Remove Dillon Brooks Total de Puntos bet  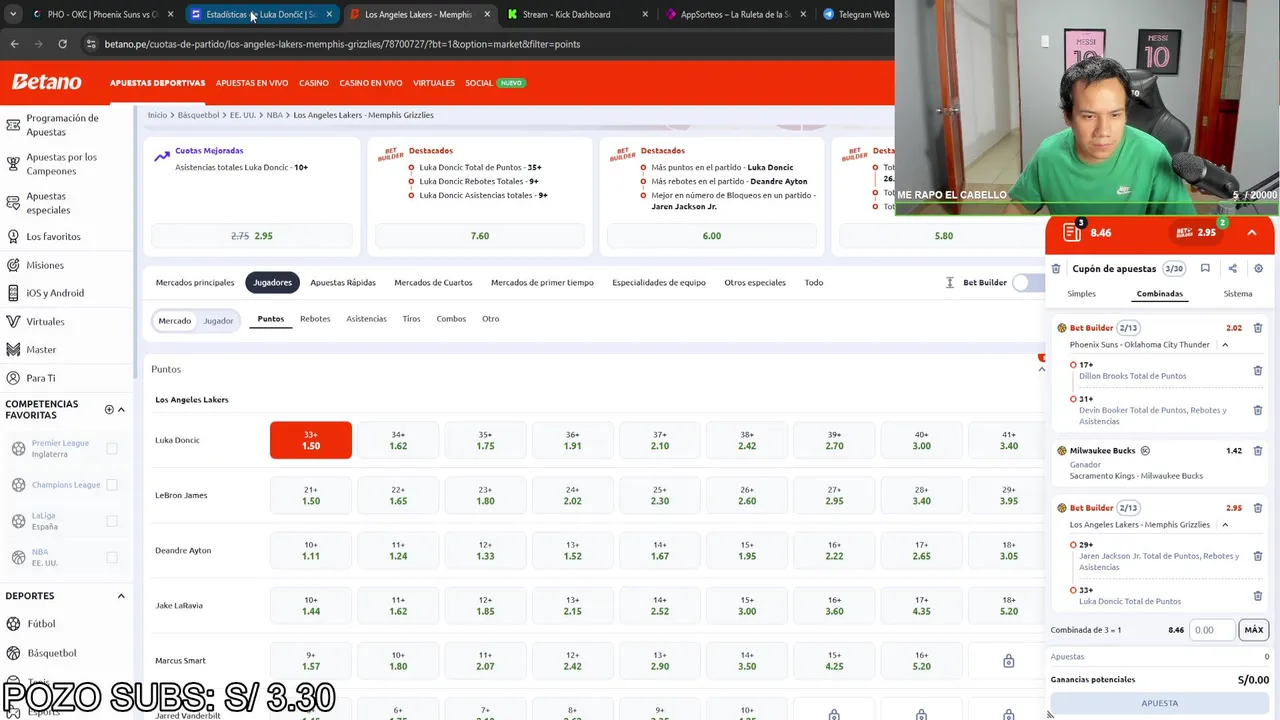[1258, 370]
